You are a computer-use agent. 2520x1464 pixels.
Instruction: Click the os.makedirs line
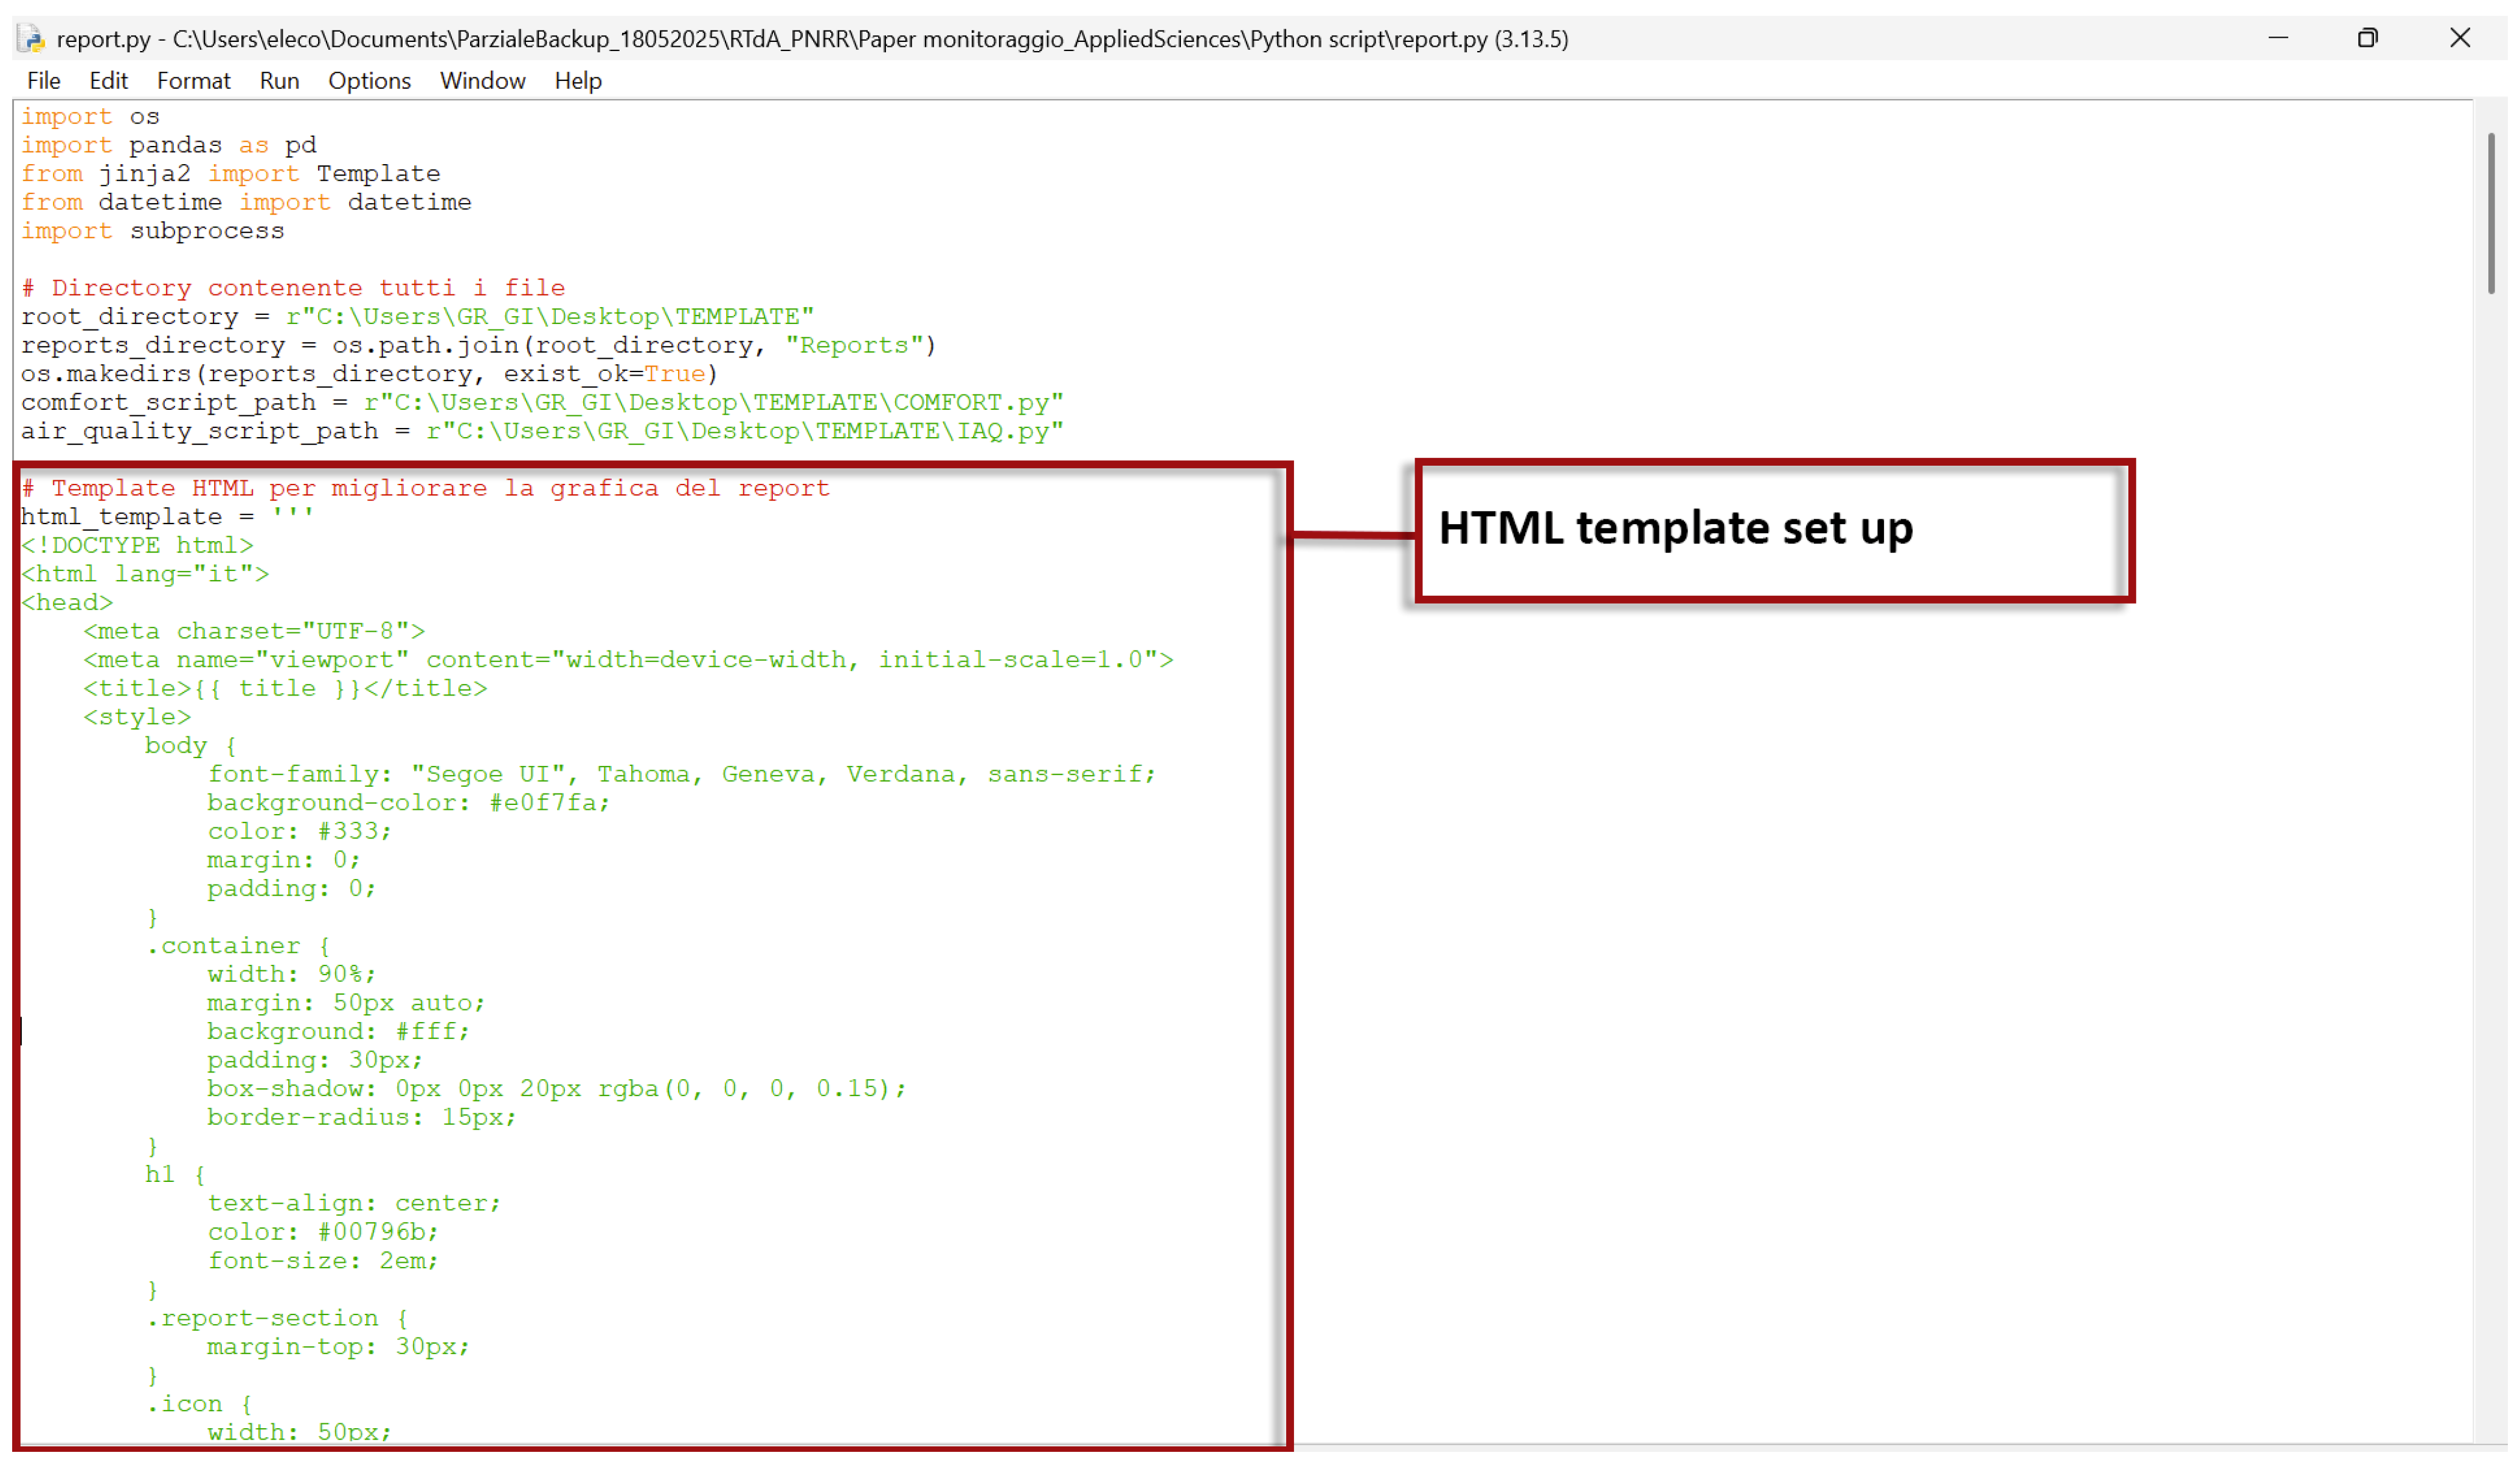click(x=369, y=375)
